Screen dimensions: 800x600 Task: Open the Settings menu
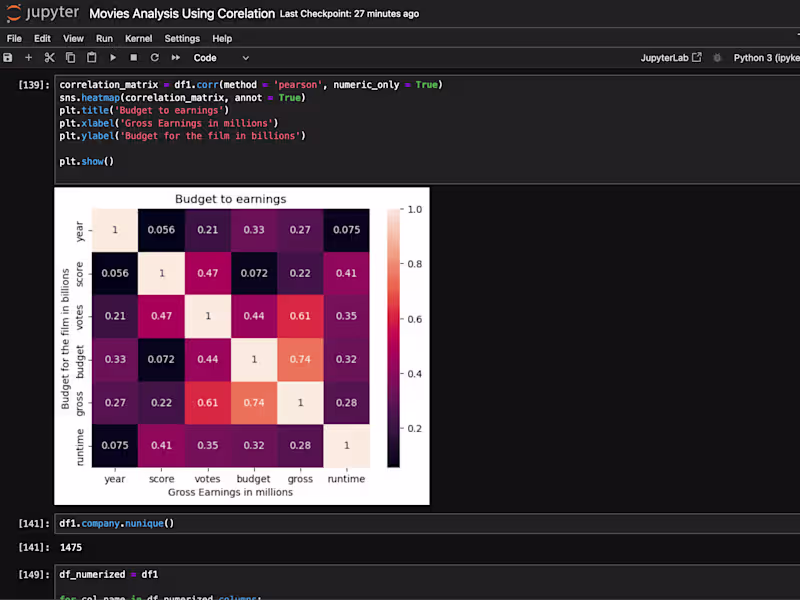182,38
